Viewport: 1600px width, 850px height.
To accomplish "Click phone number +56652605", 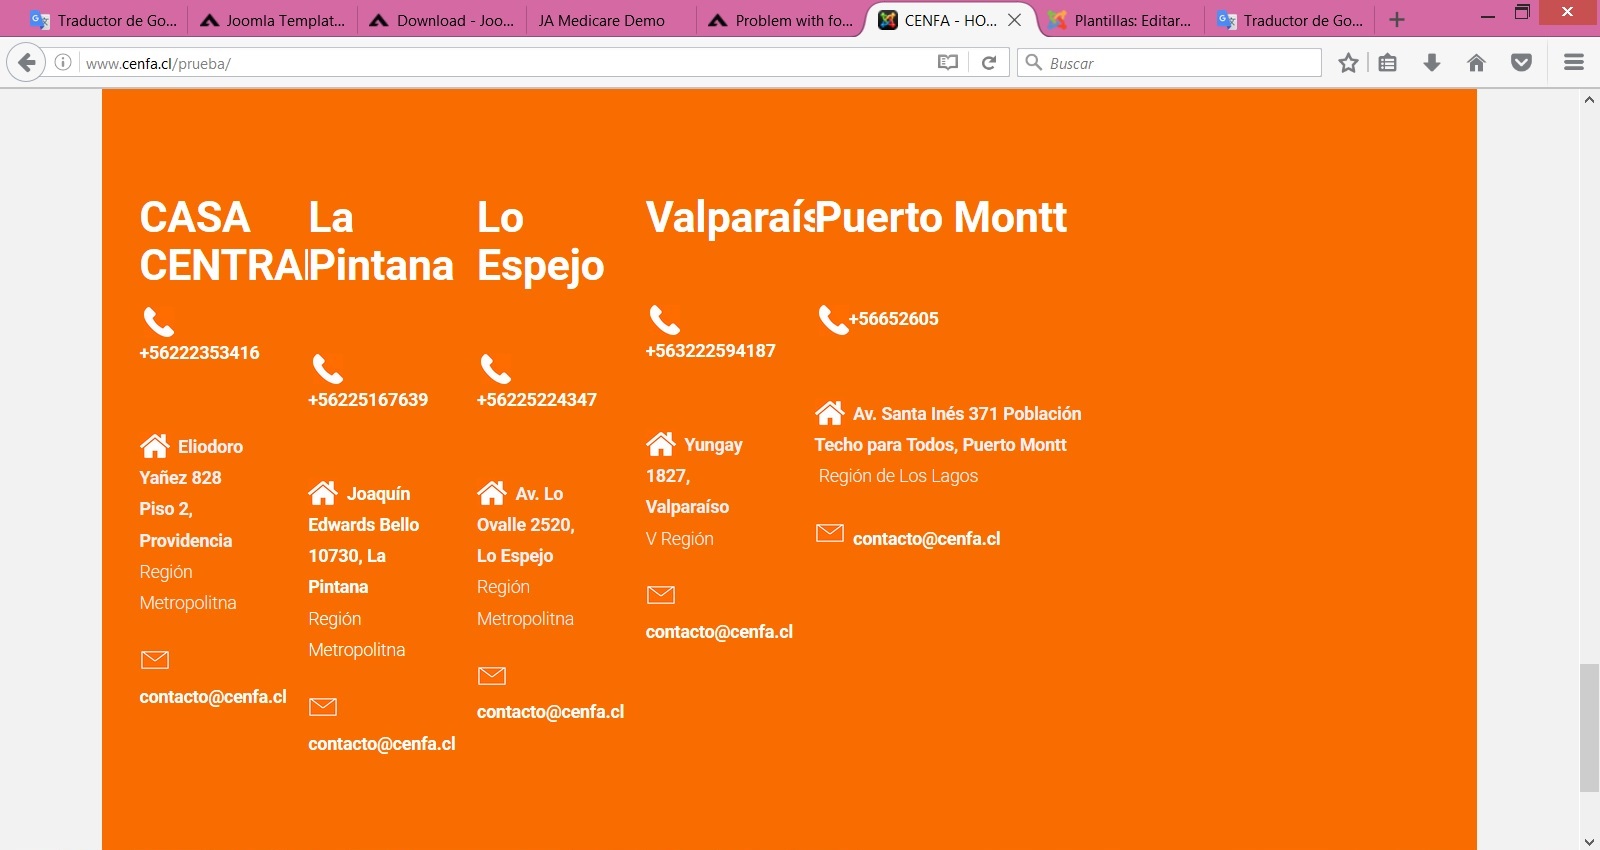I will tap(894, 319).
